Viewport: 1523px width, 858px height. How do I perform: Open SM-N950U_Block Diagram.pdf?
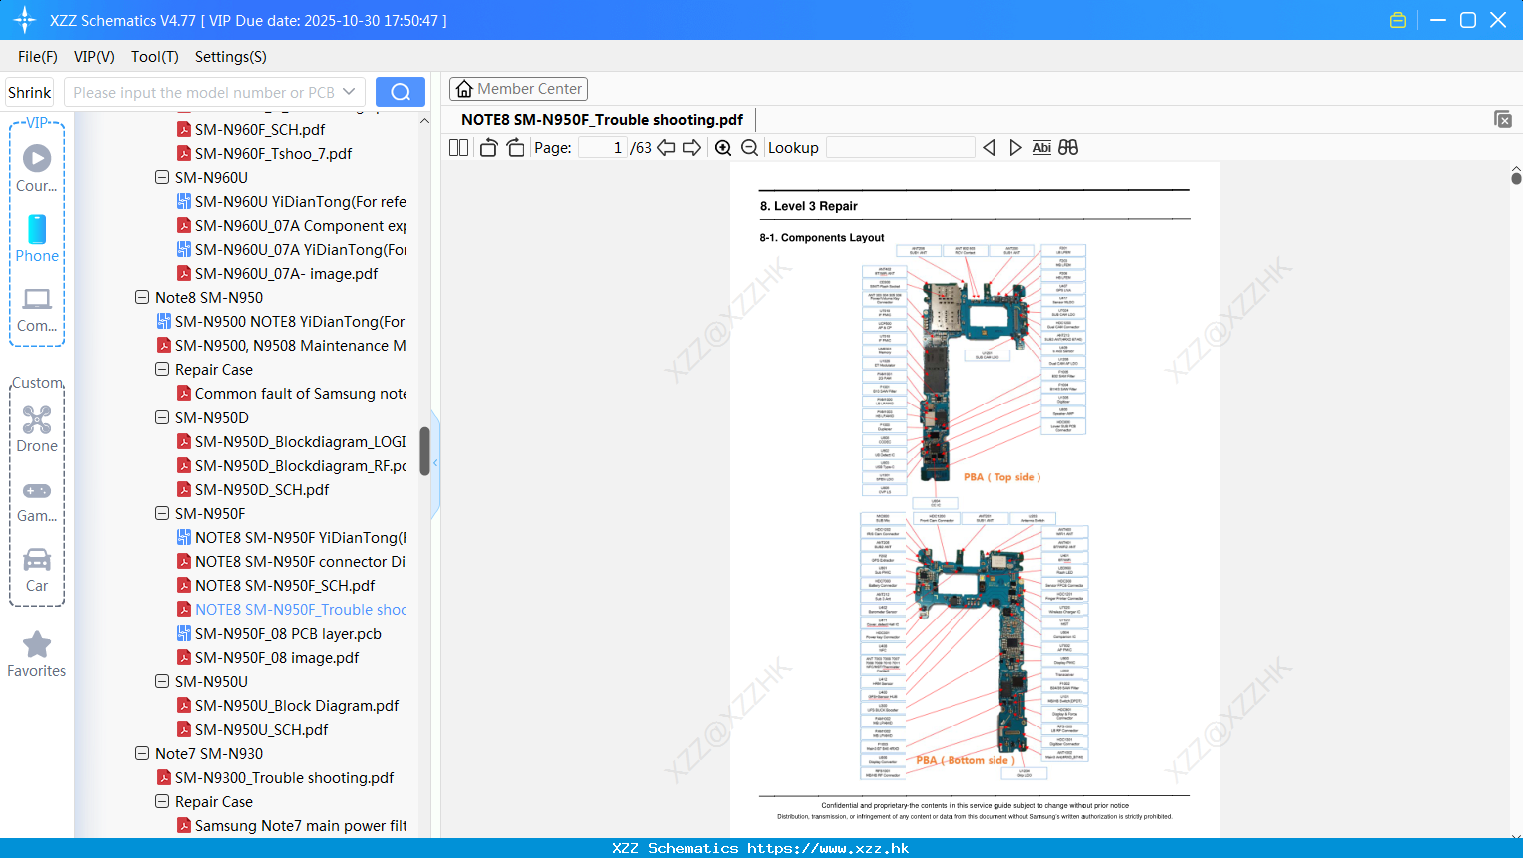(288, 705)
